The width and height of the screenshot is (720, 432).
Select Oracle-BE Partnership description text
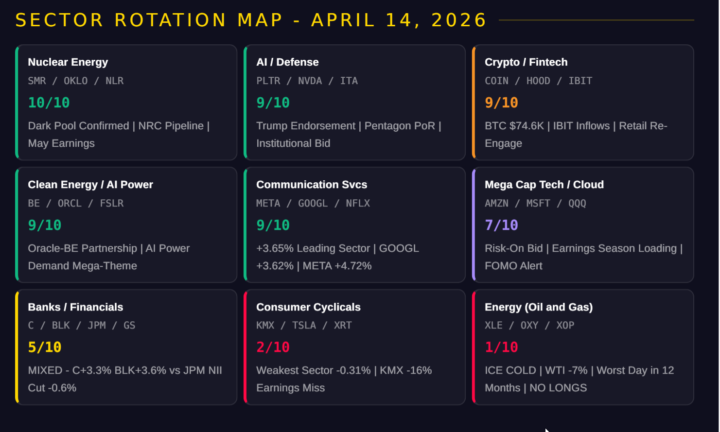point(109,257)
